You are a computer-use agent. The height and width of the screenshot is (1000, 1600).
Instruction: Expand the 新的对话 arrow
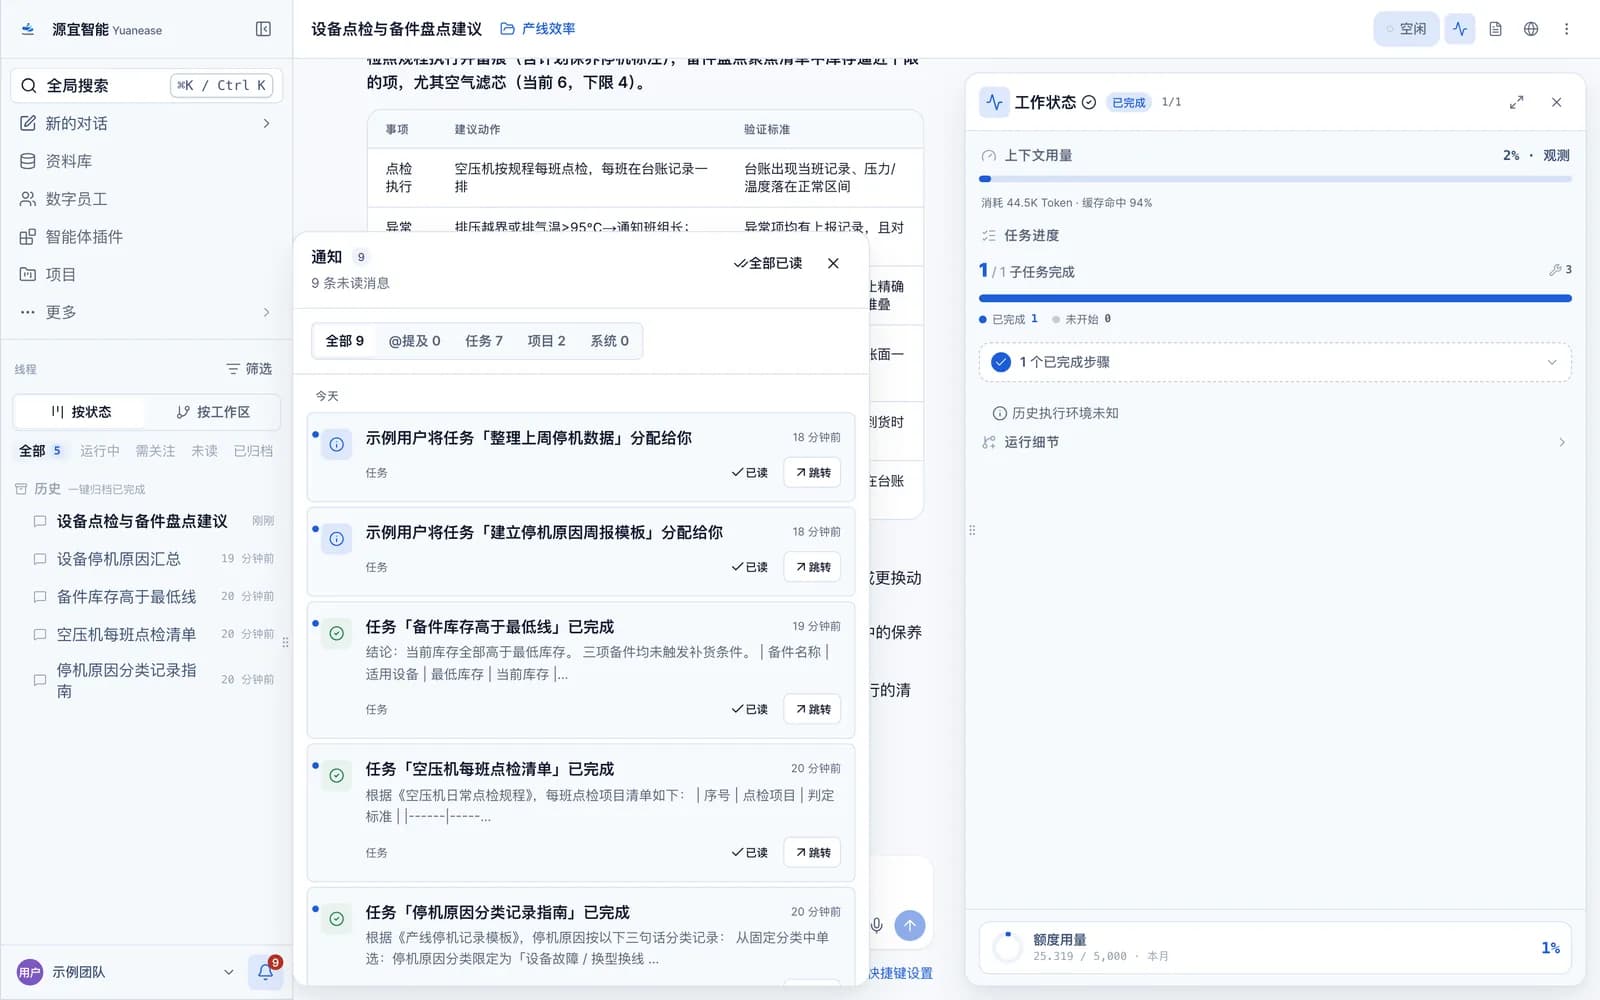click(266, 123)
